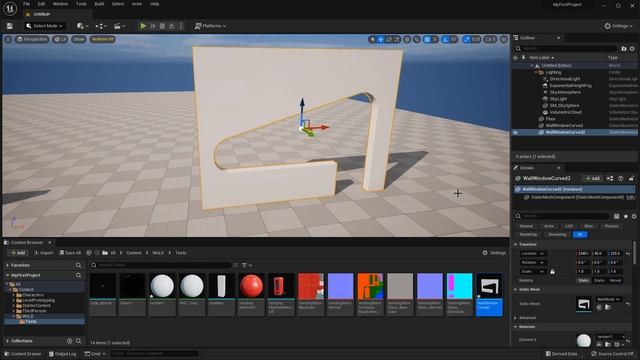Toggle the Scale lock icon

point(552,271)
